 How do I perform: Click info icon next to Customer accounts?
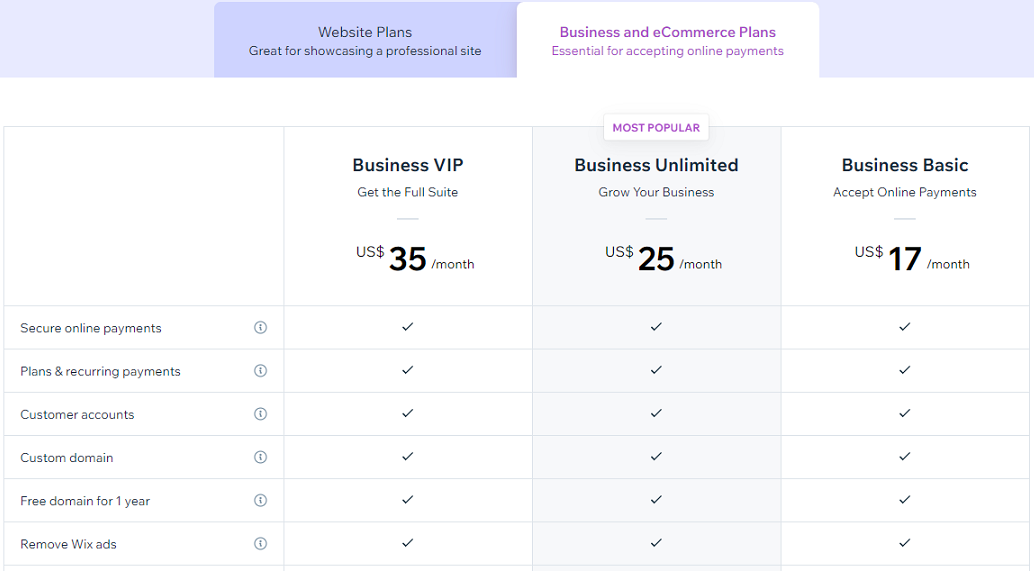point(260,413)
